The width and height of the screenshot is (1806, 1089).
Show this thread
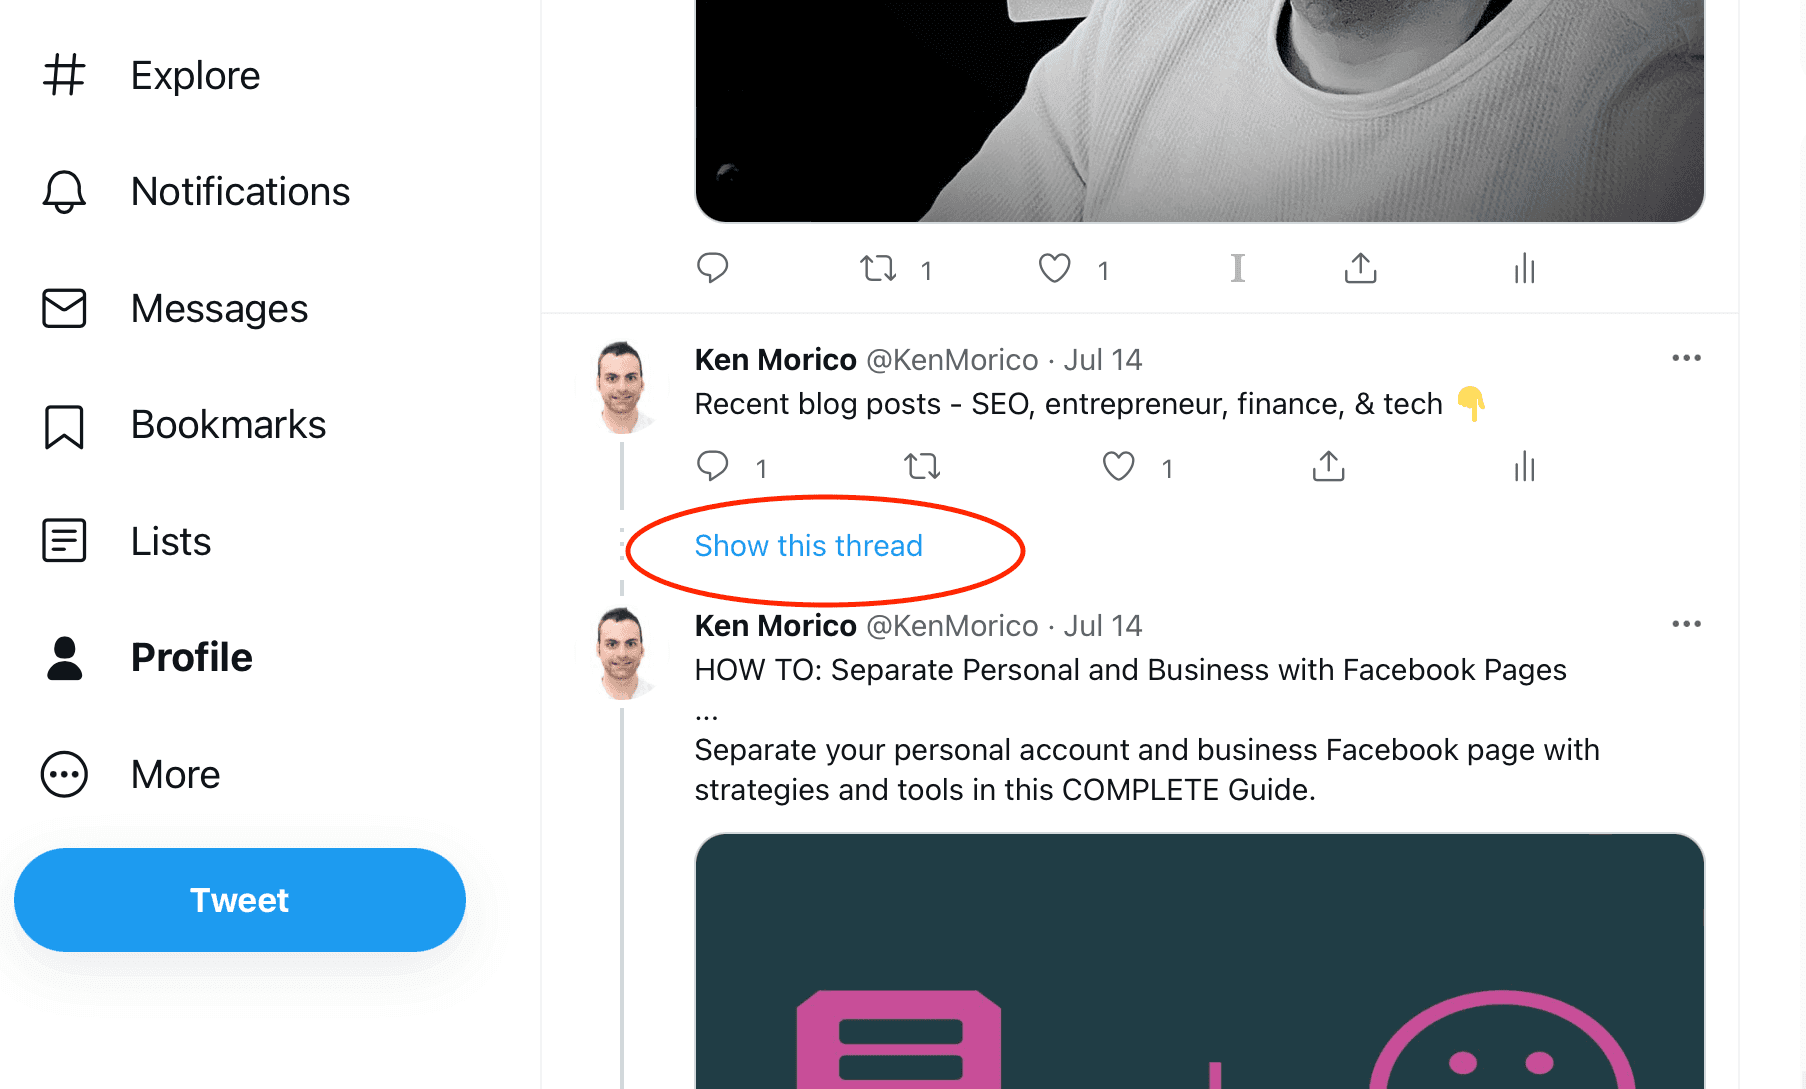[808, 546]
